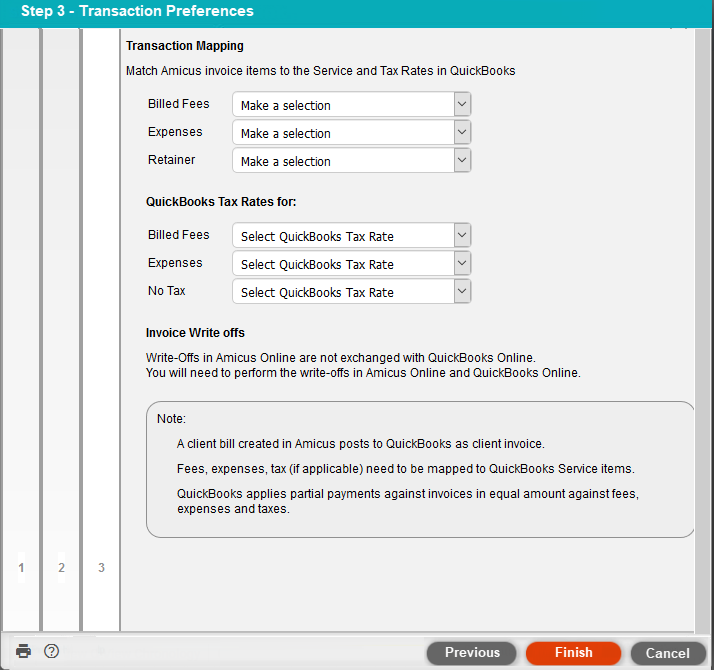The height and width of the screenshot is (670, 714).
Task: Click the Invoice Write offs heading
Action: tap(195, 333)
